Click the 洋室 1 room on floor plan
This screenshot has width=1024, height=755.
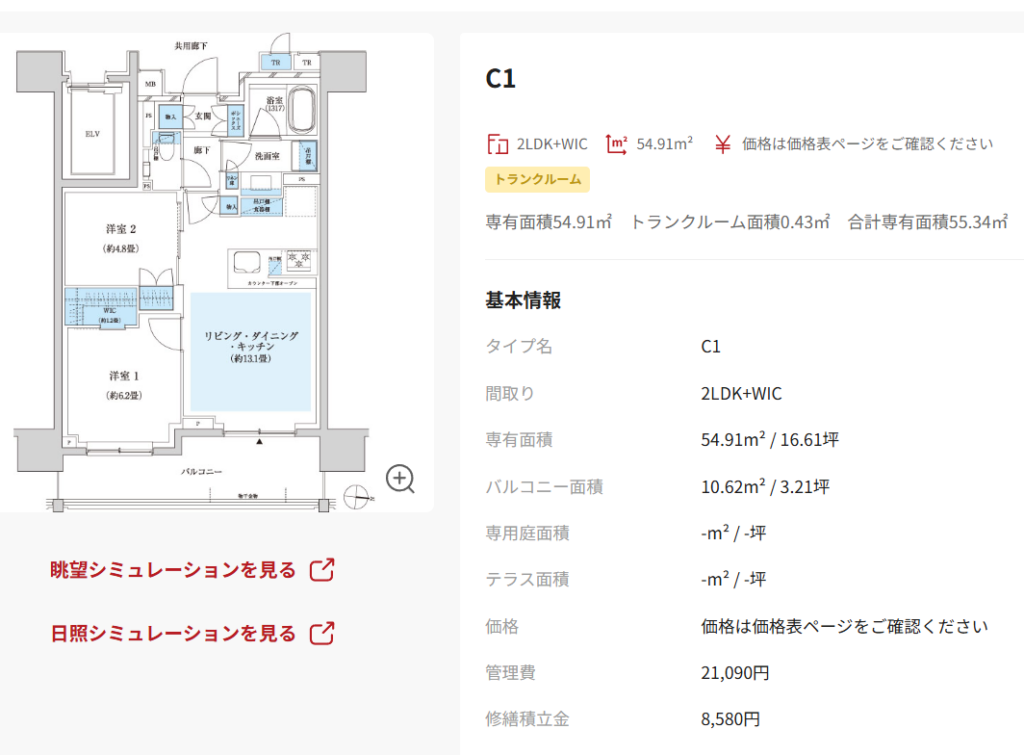[x=124, y=385]
